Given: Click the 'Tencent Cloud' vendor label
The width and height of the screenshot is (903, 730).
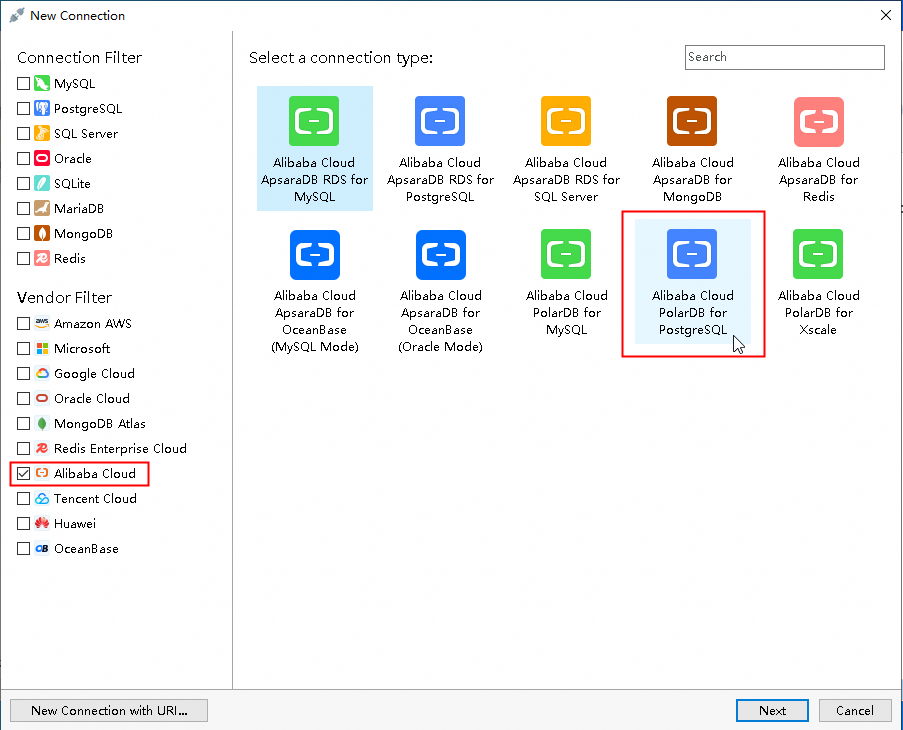Looking at the screenshot, I should click(95, 499).
